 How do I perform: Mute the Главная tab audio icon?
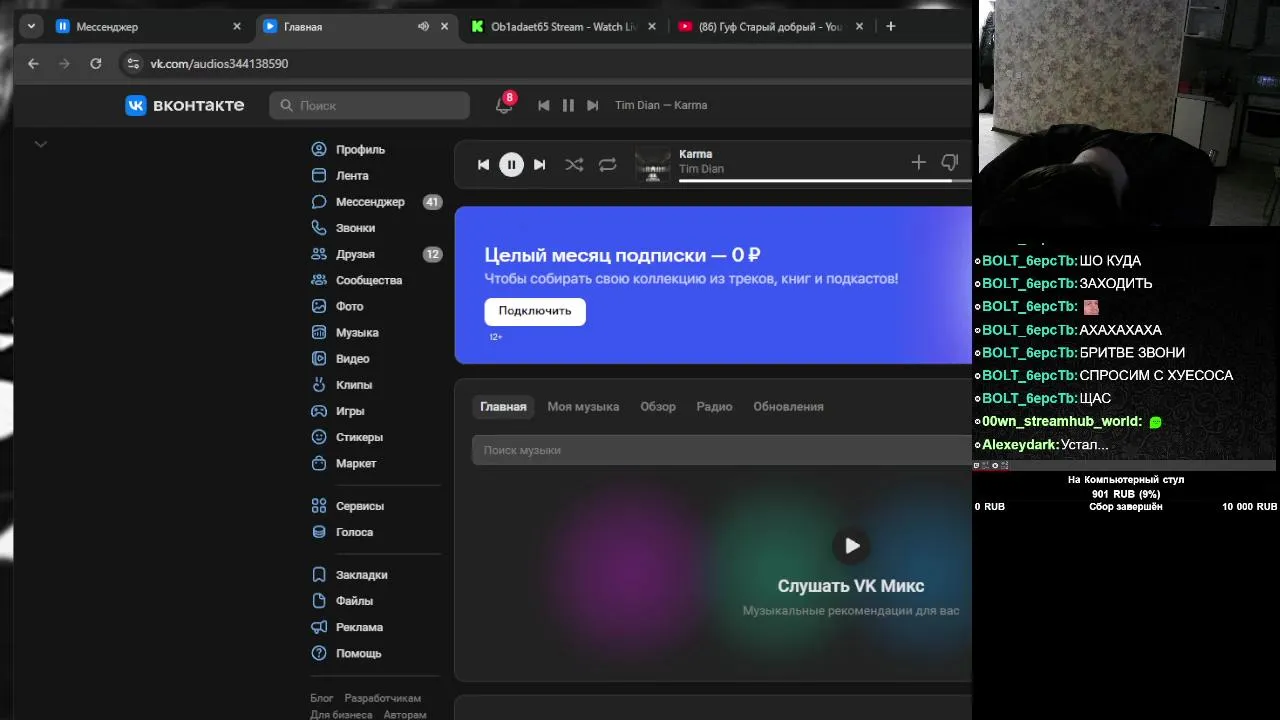point(423,27)
